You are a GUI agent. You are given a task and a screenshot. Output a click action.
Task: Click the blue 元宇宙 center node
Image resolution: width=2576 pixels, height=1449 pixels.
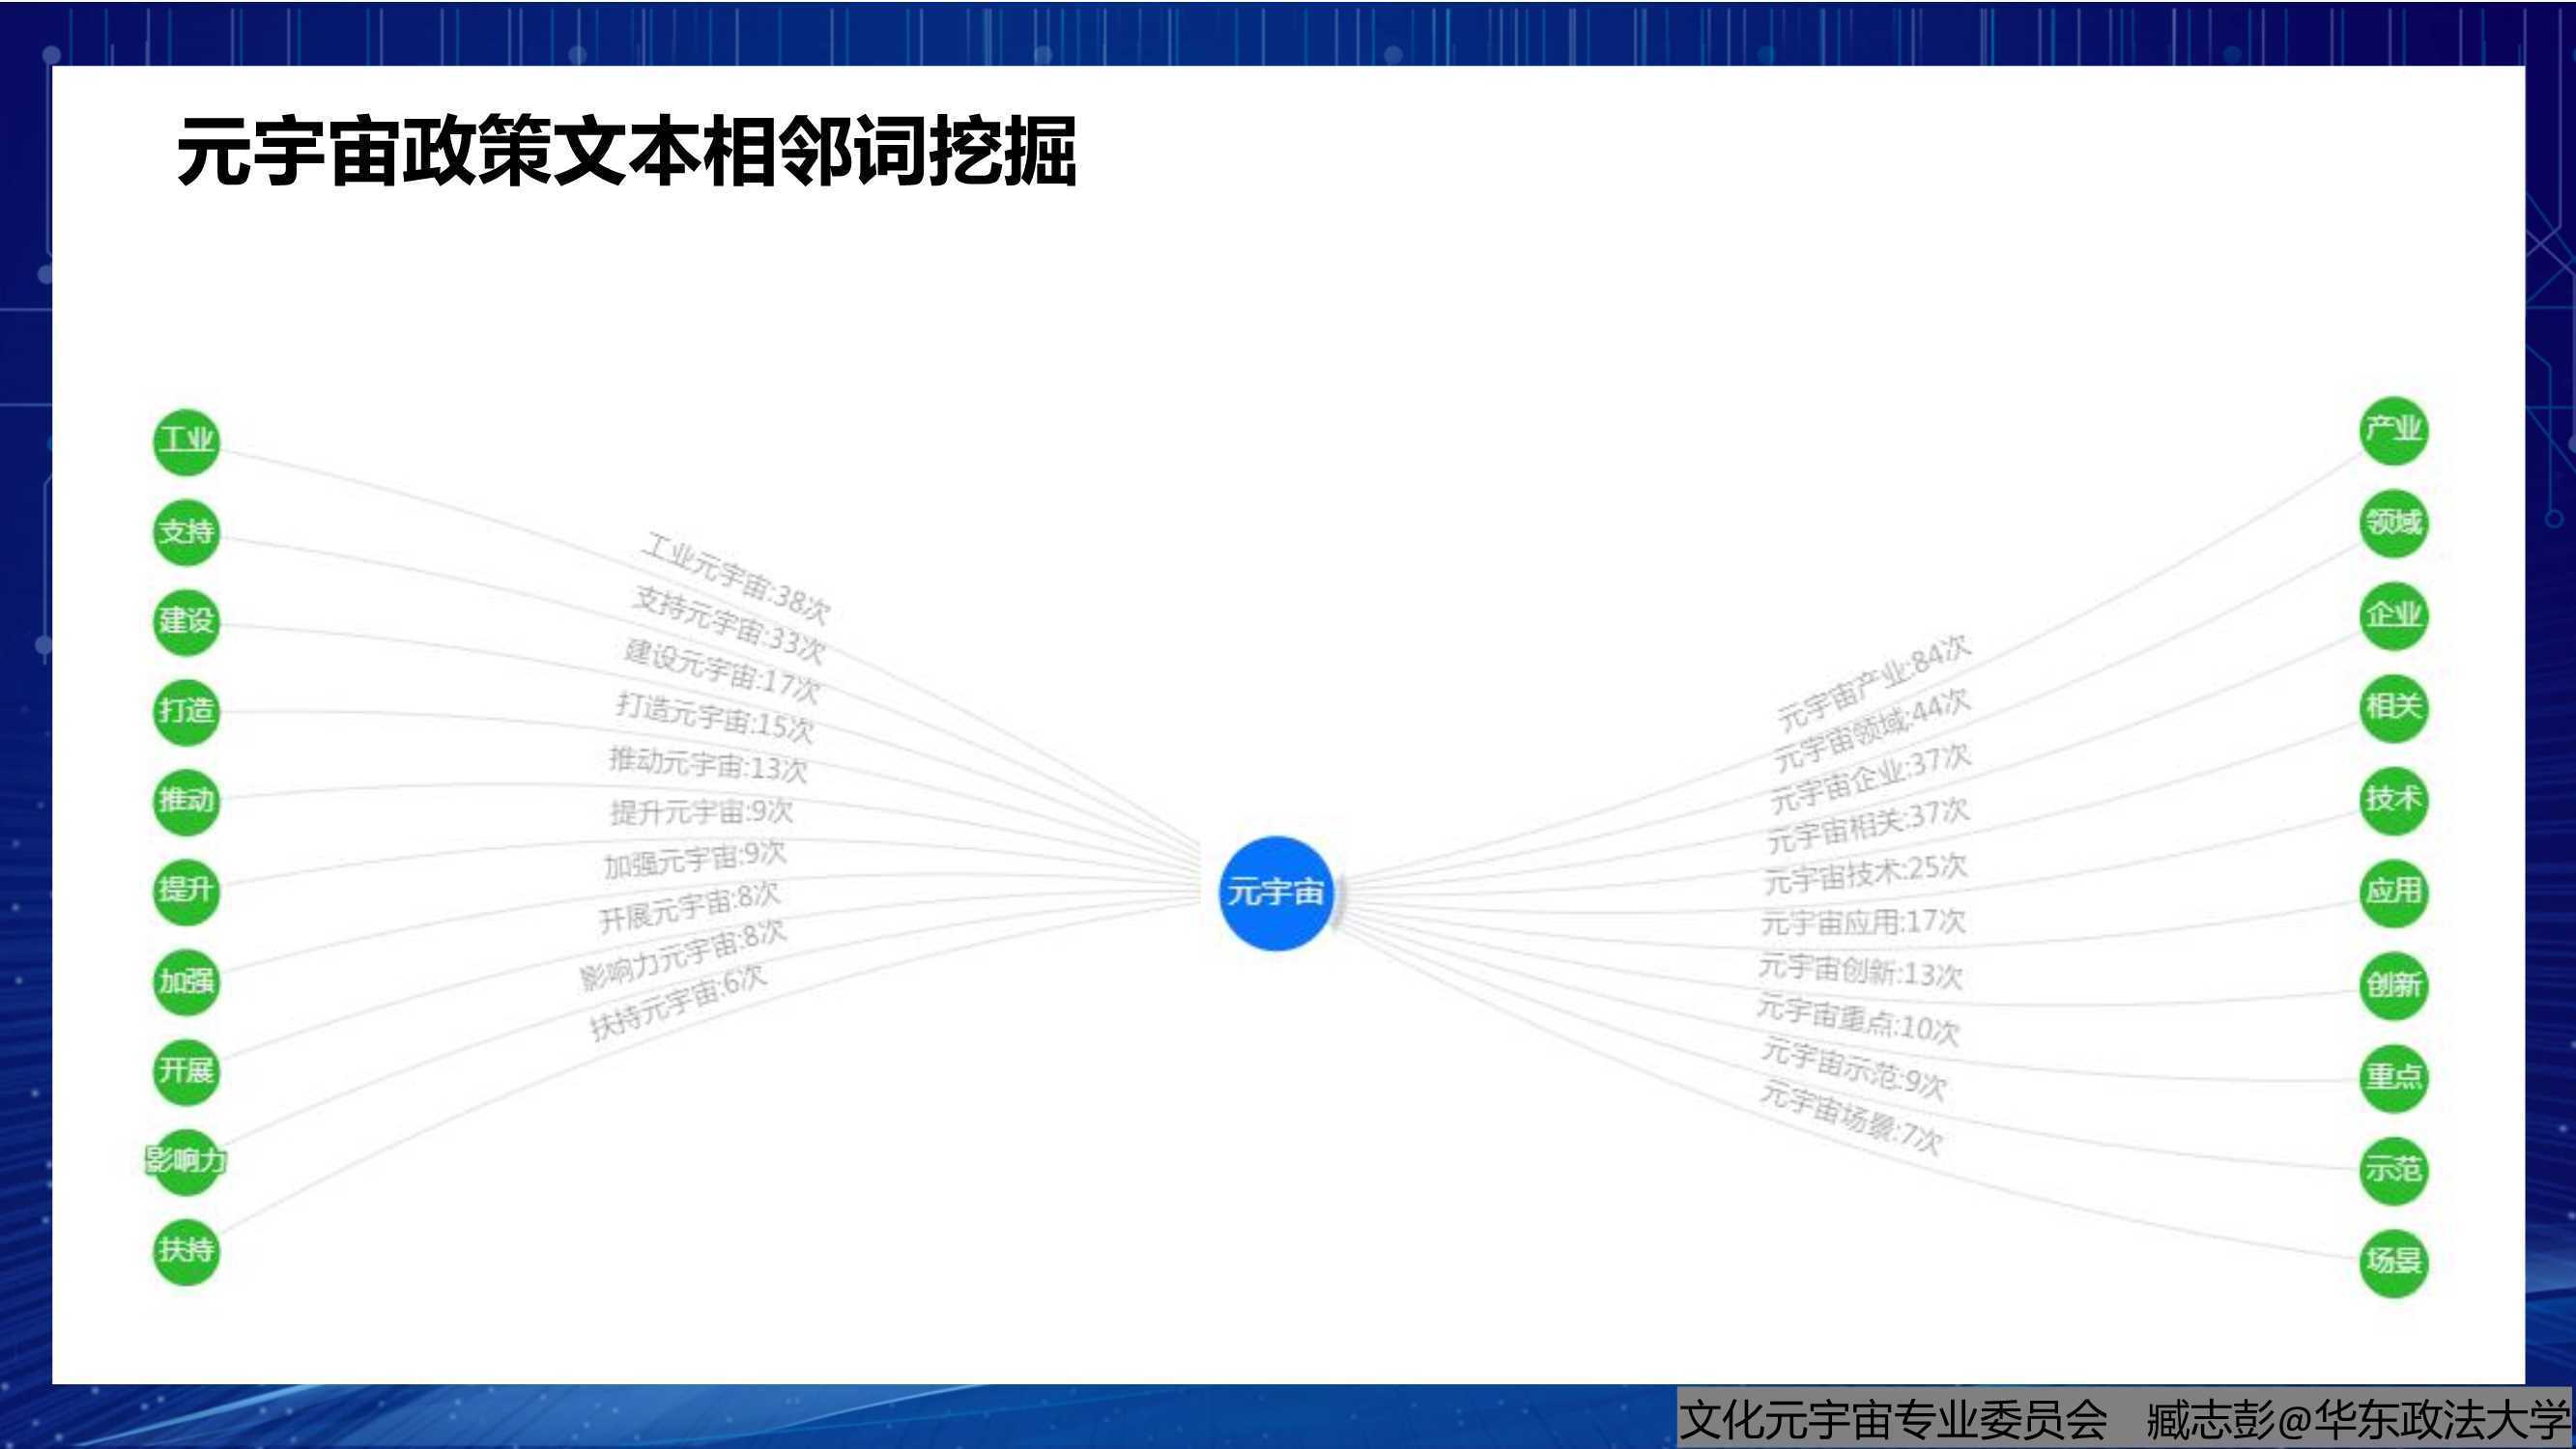point(1275,892)
